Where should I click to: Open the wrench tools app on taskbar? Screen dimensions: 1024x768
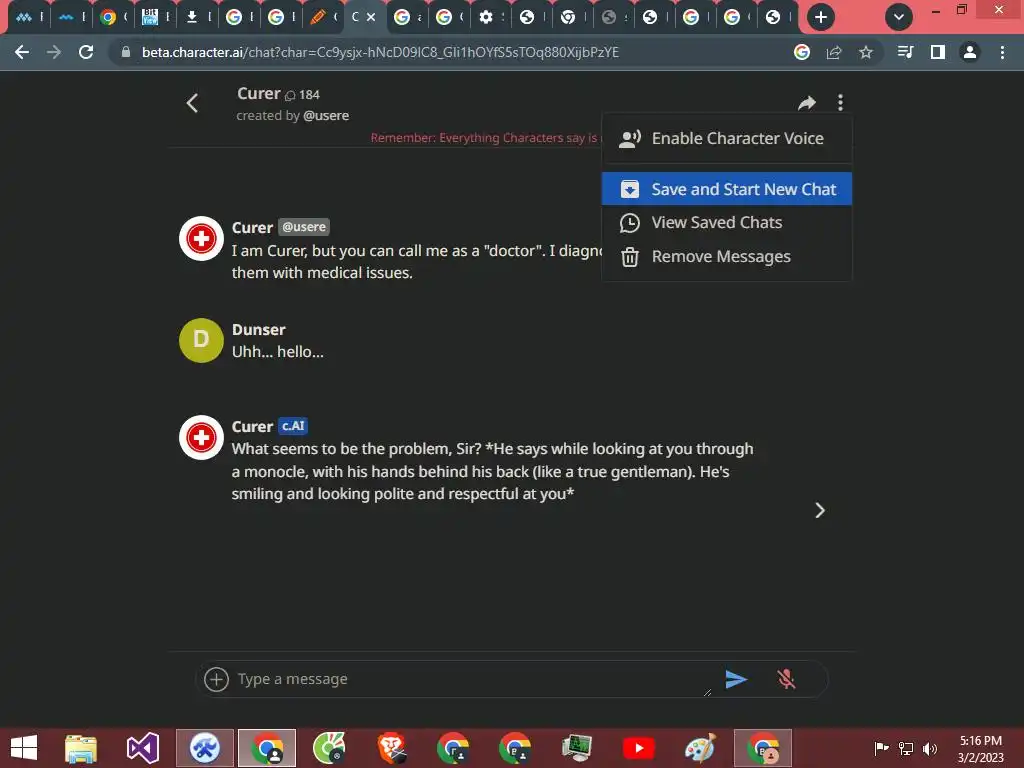[204, 748]
